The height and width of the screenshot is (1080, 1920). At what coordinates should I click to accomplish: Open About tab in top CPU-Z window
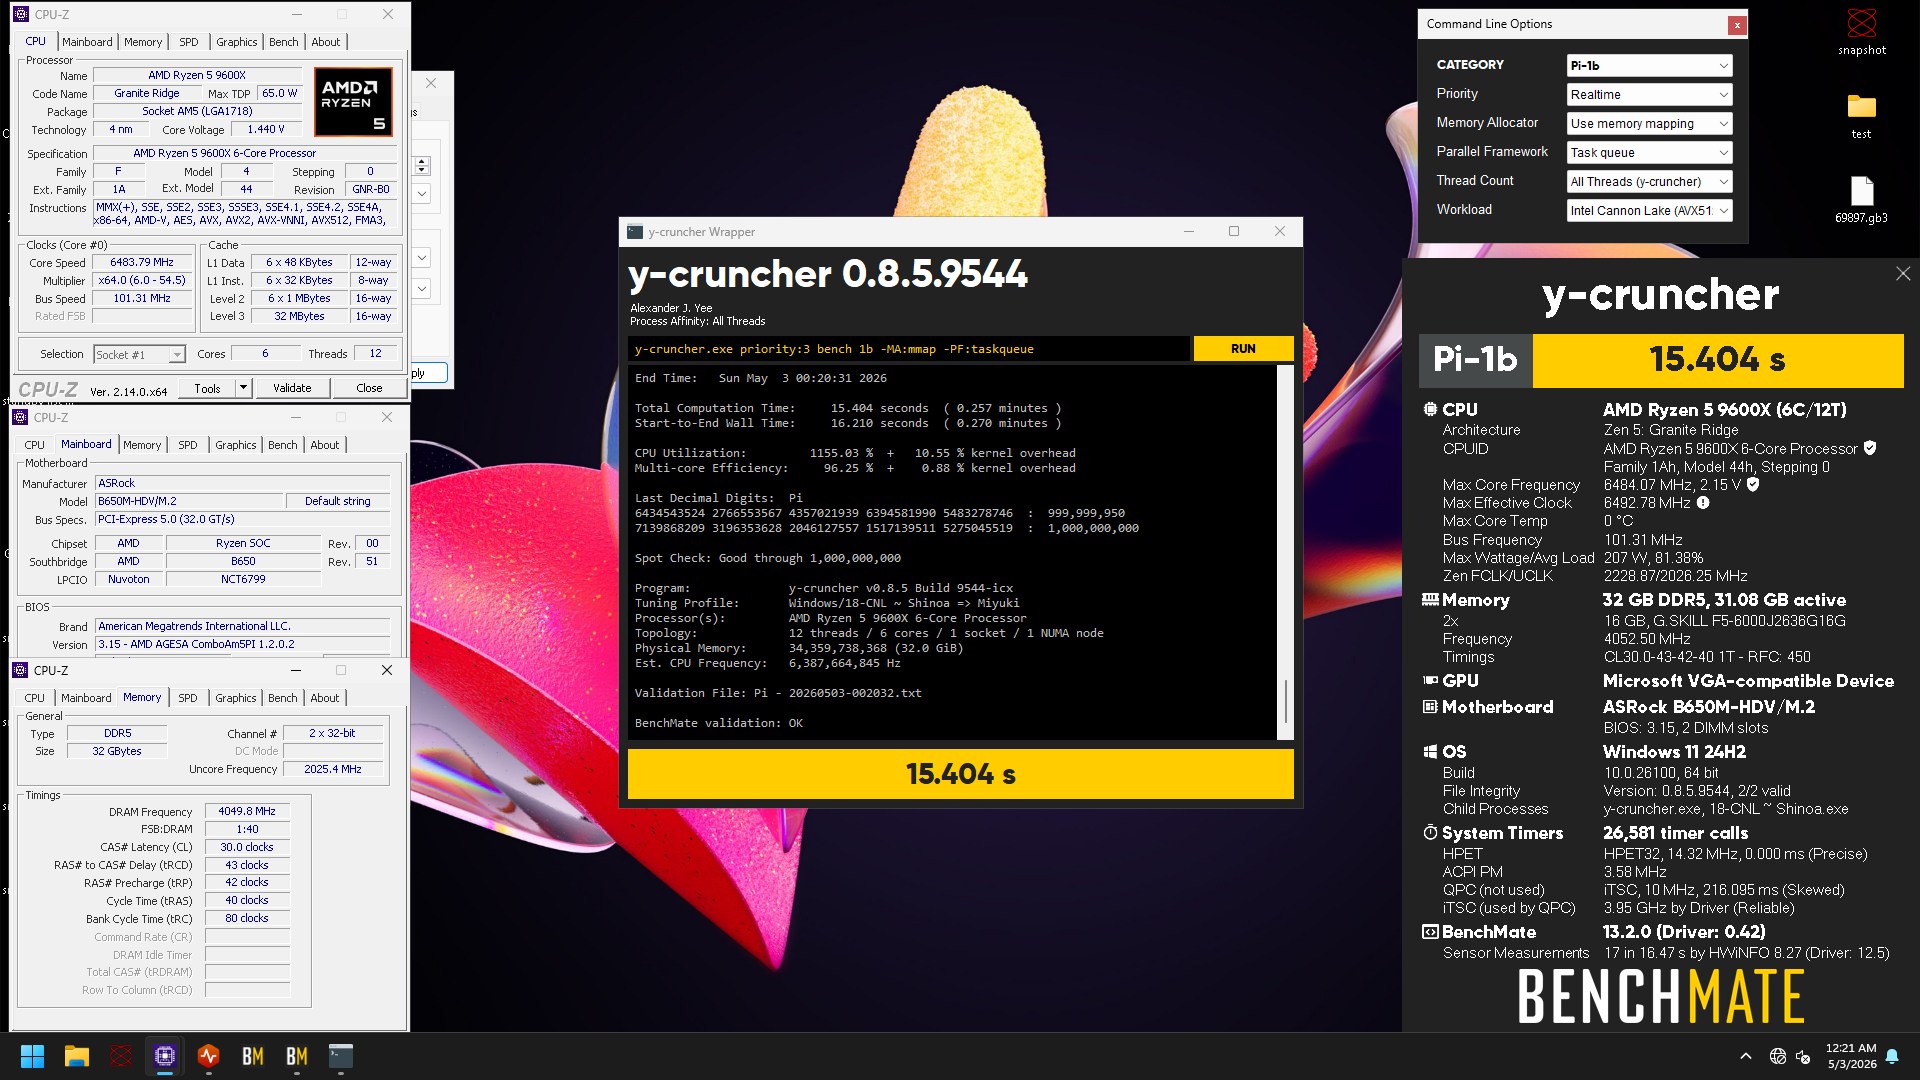pyautogui.click(x=326, y=42)
